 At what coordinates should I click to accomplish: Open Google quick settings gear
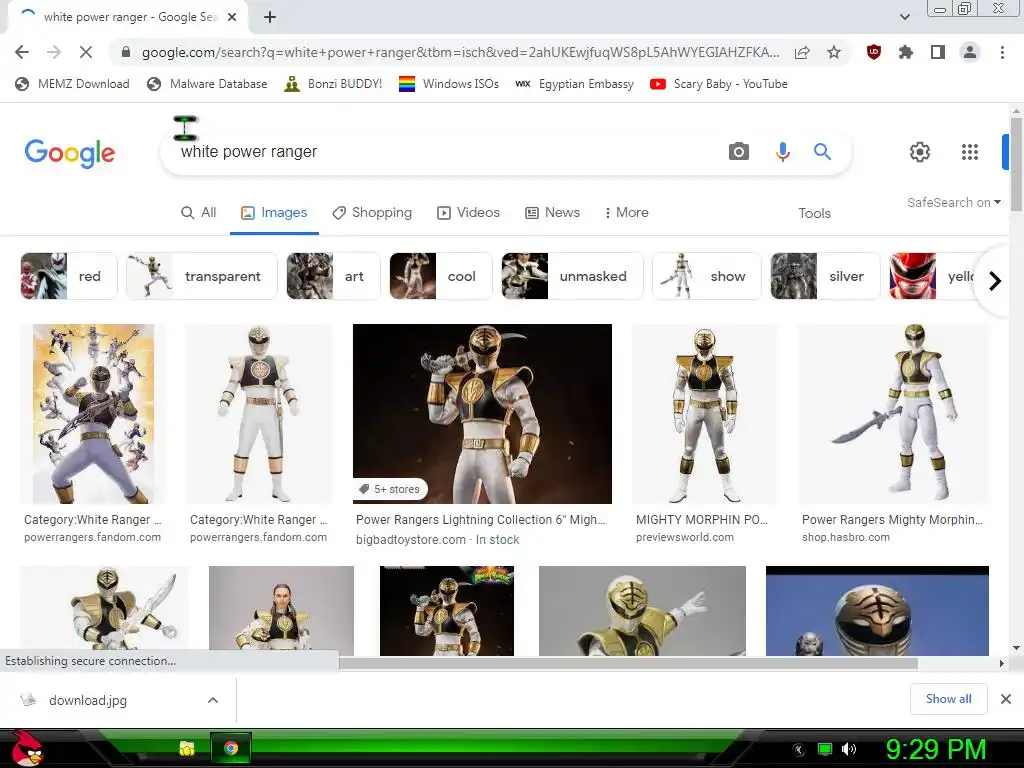click(x=920, y=152)
